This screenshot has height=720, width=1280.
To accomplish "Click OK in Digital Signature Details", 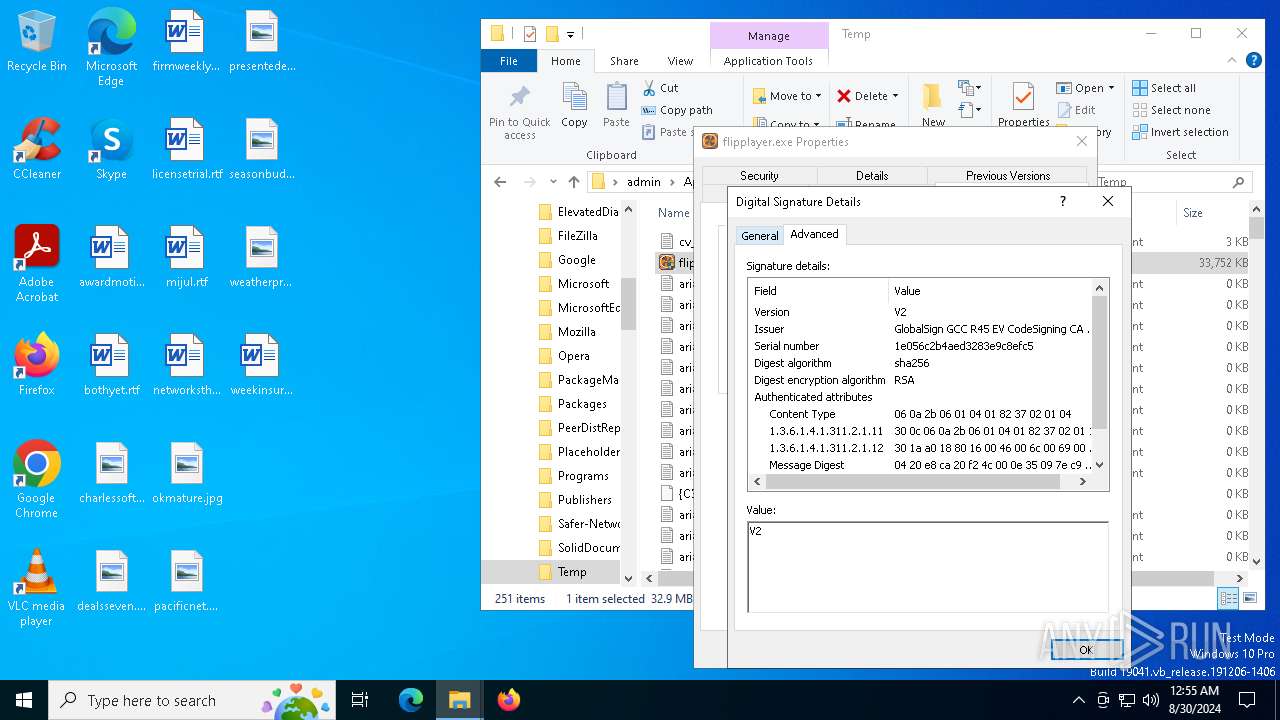I will pyautogui.click(x=1085, y=650).
